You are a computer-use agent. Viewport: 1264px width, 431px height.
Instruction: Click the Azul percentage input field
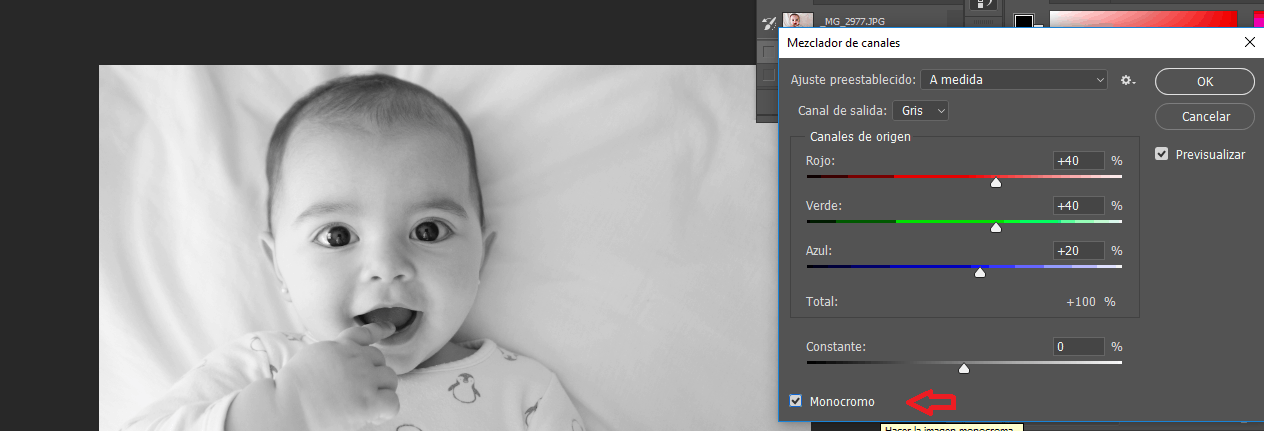(x=1078, y=250)
